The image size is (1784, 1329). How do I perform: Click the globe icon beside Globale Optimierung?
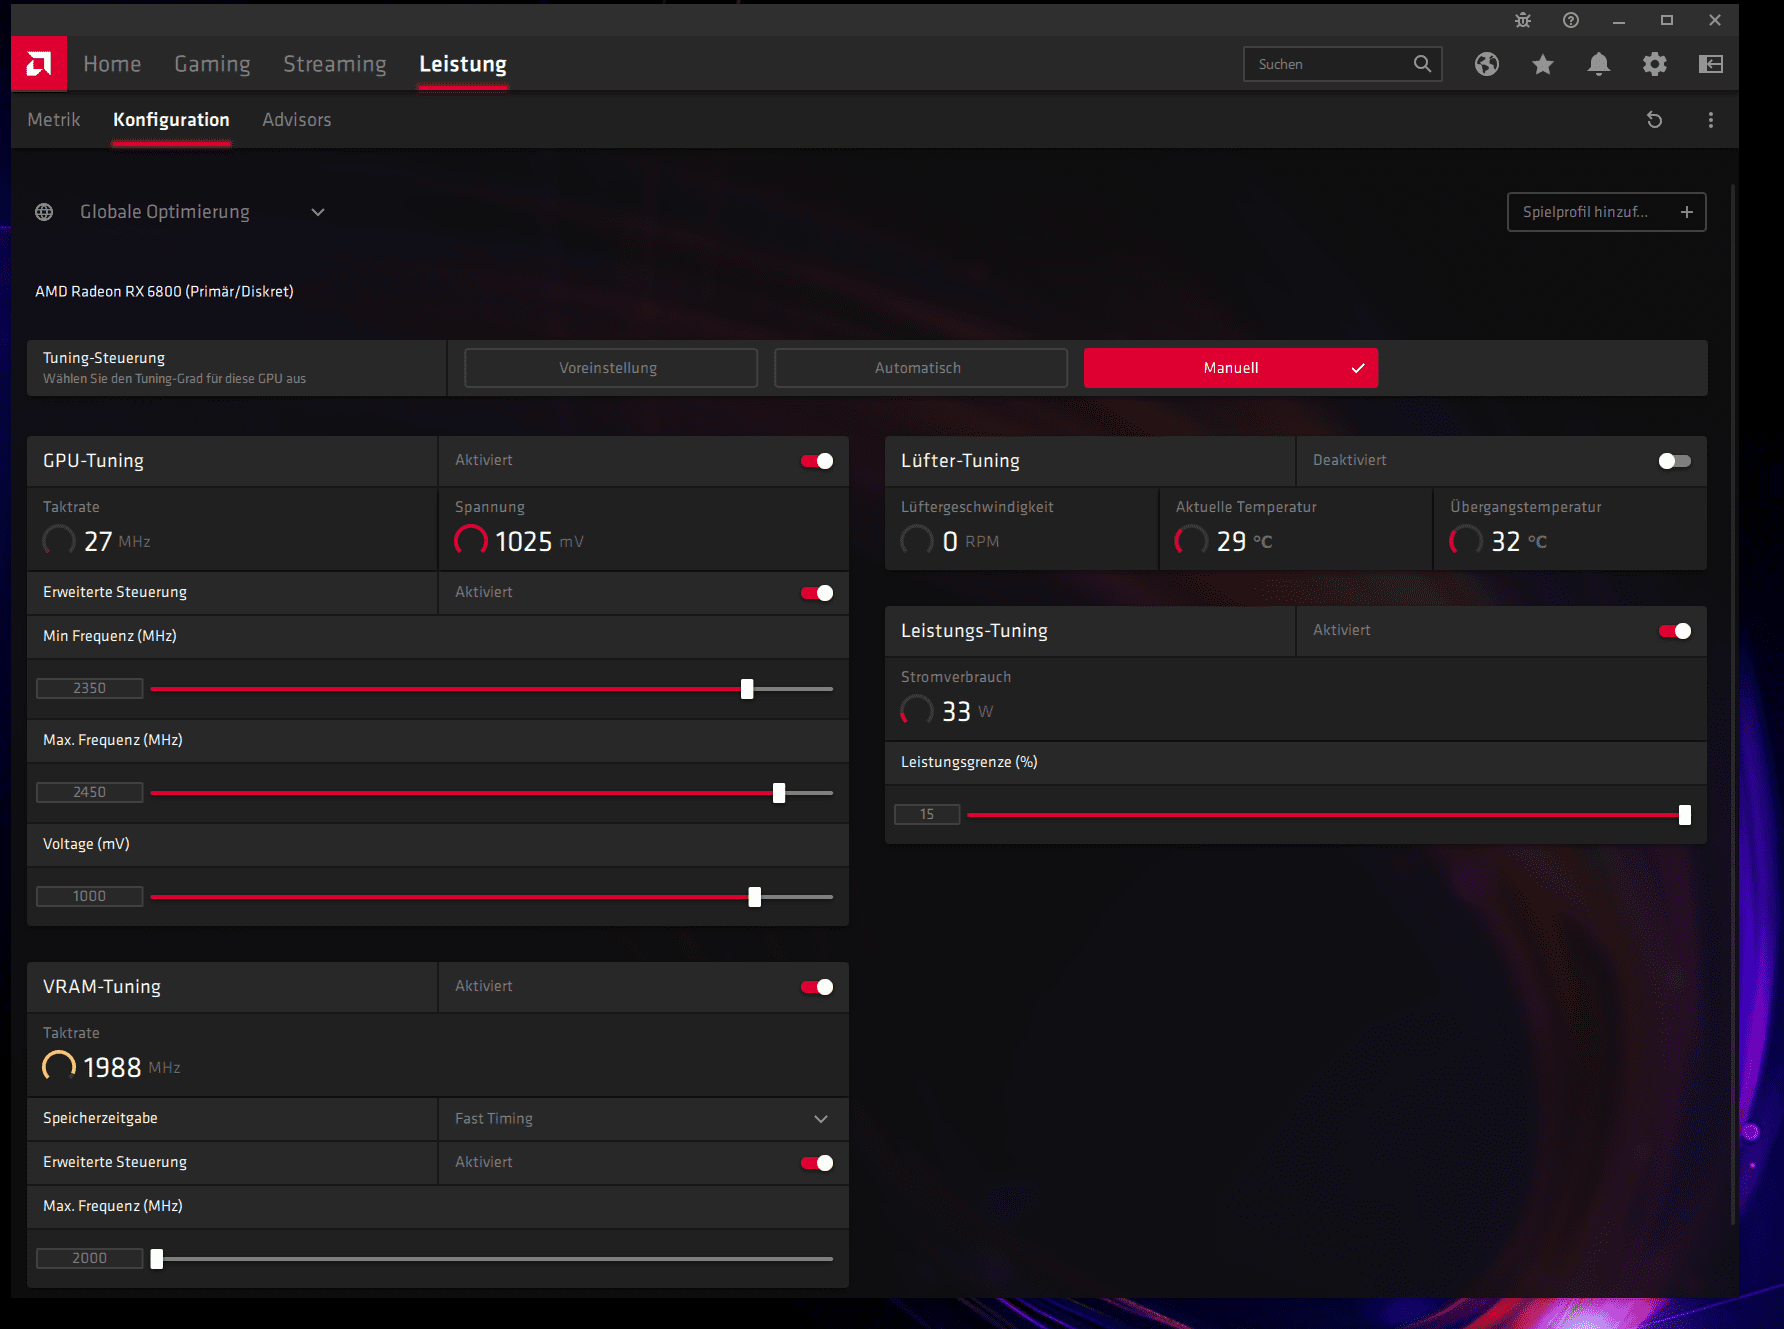(44, 212)
